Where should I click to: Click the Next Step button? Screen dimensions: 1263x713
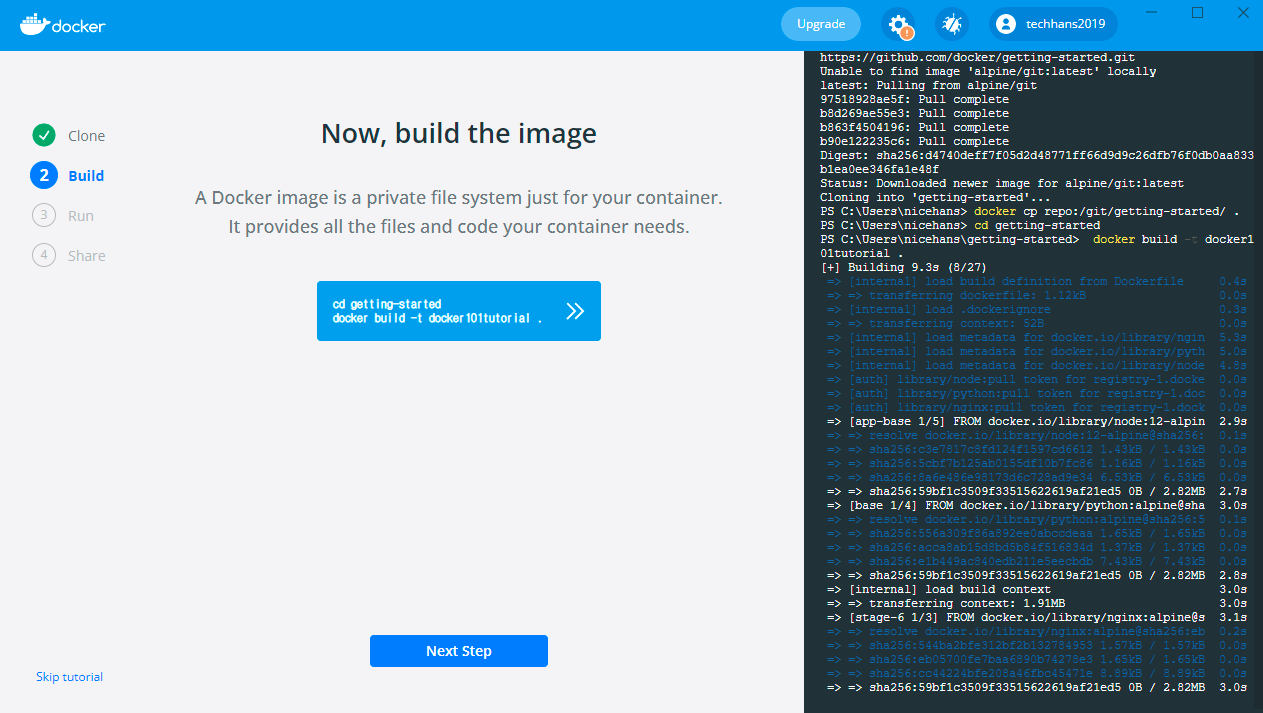(x=459, y=651)
